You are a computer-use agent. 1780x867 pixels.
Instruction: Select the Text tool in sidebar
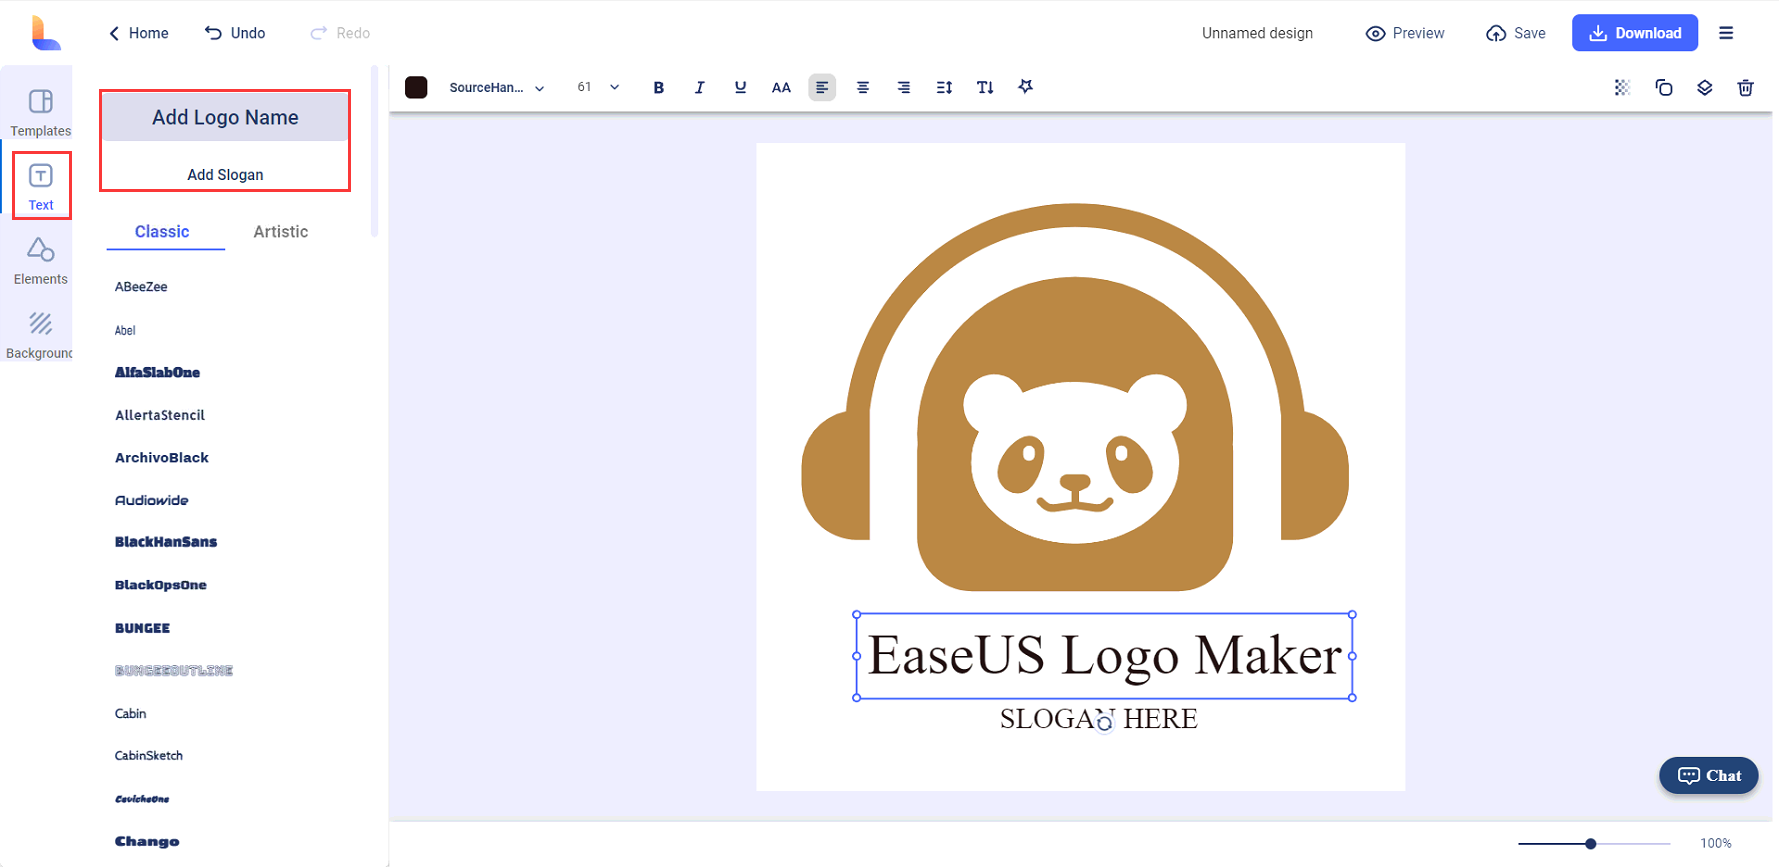(41, 186)
